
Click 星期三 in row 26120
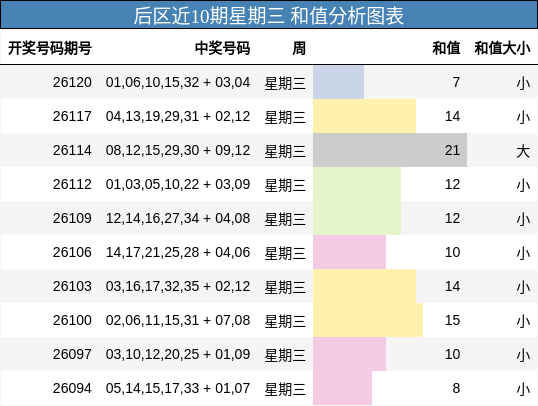pos(285,83)
